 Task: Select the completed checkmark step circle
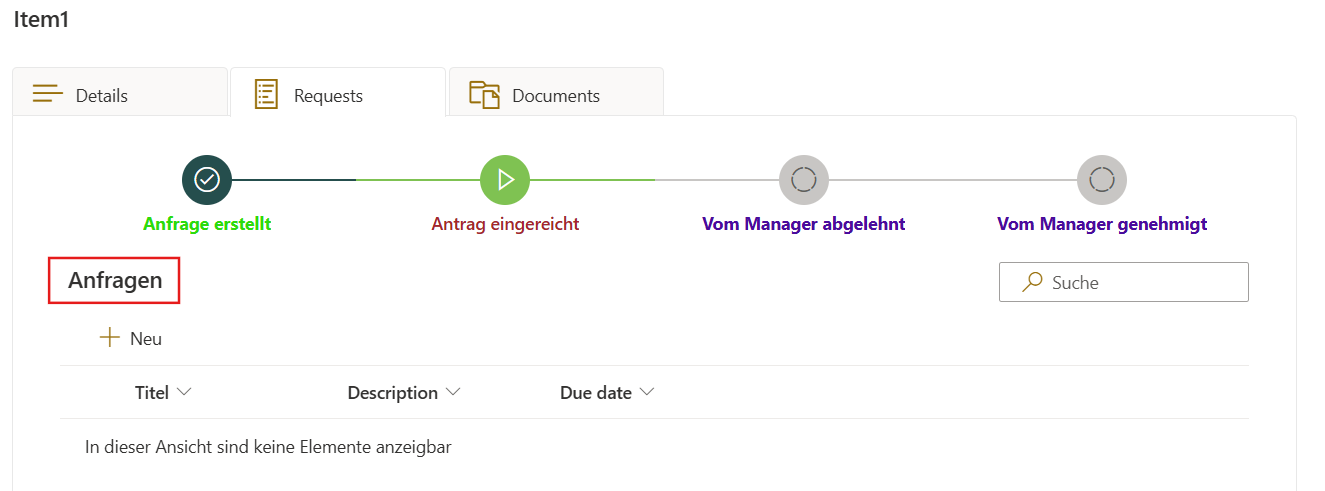click(x=207, y=180)
